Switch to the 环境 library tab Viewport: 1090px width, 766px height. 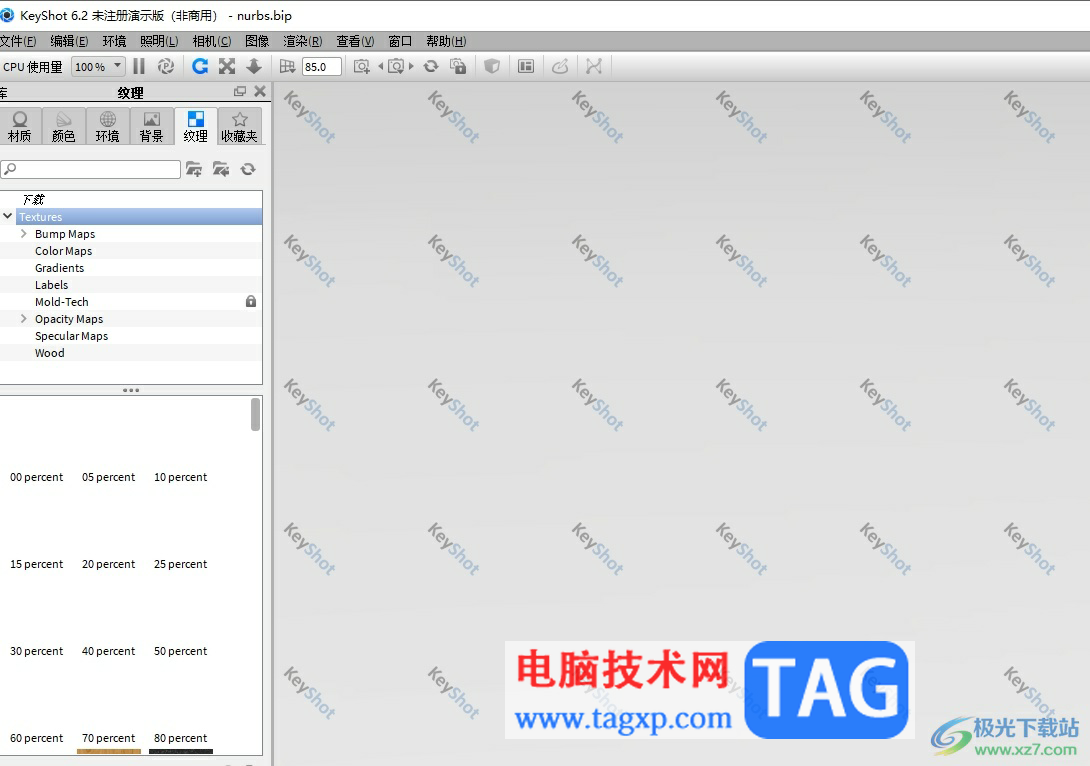click(107, 127)
